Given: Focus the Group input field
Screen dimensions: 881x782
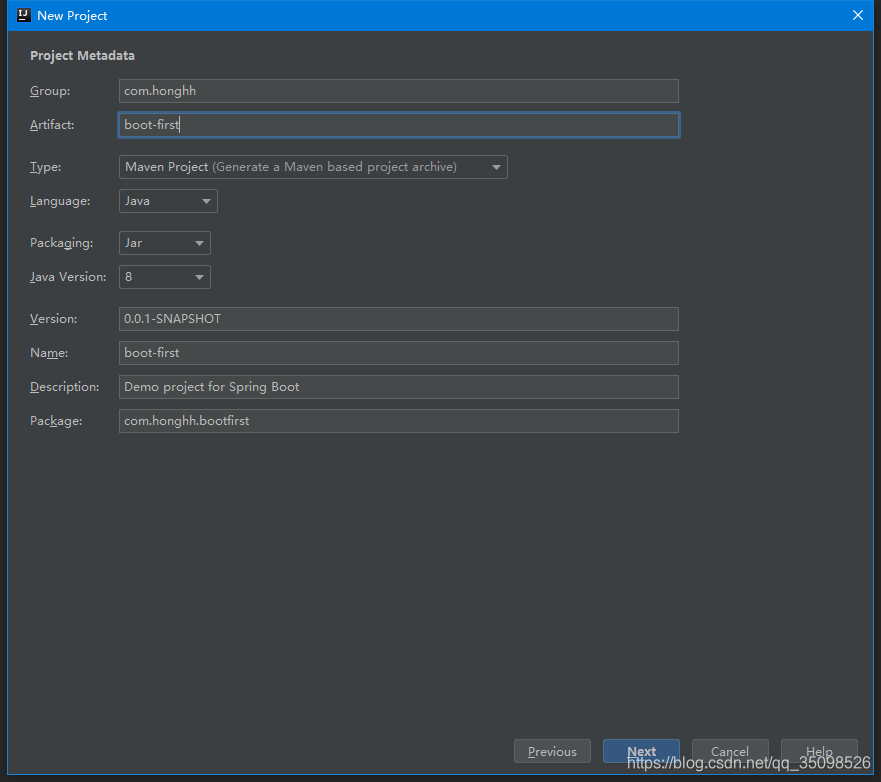Looking at the screenshot, I should (398, 91).
